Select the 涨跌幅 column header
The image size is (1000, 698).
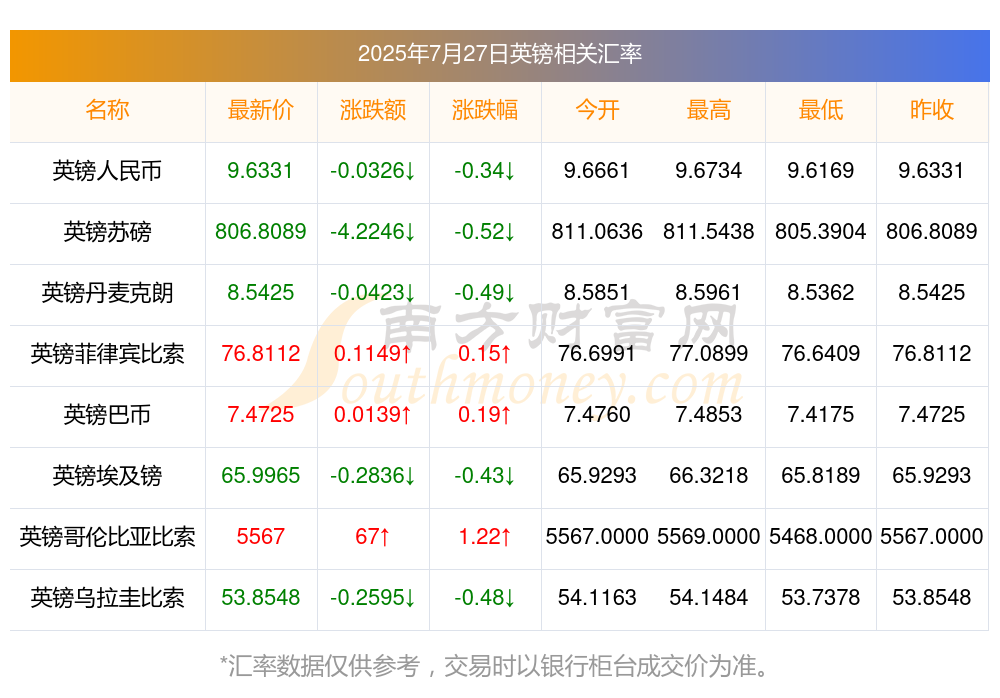(485, 110)
